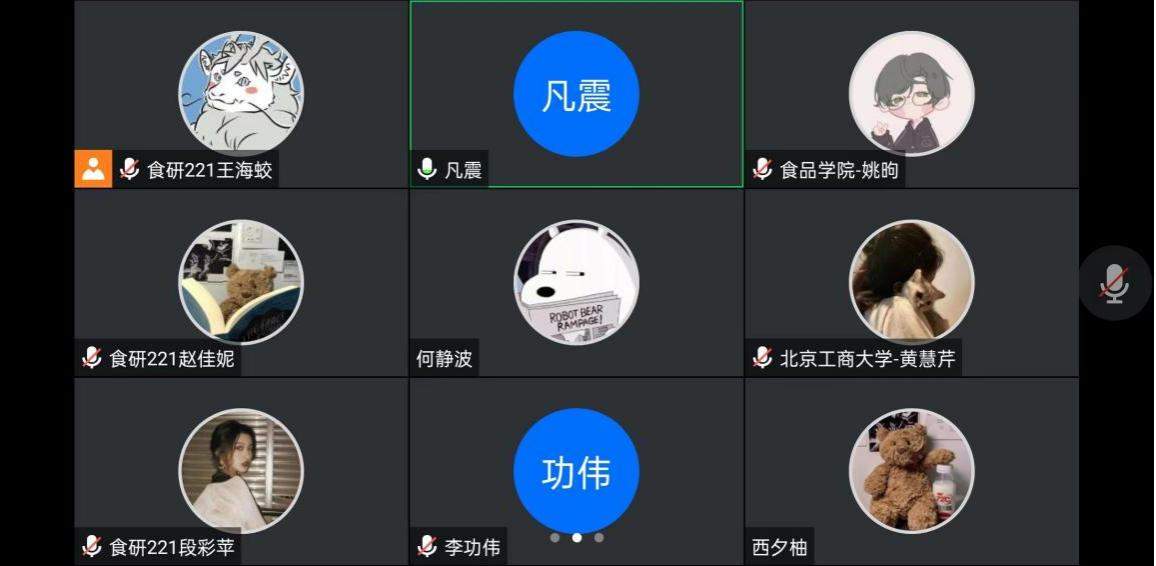Click the muted mic icon beside 食研221赵佳妮
This screenshot has width=1156, height=566.
point(91,358)
